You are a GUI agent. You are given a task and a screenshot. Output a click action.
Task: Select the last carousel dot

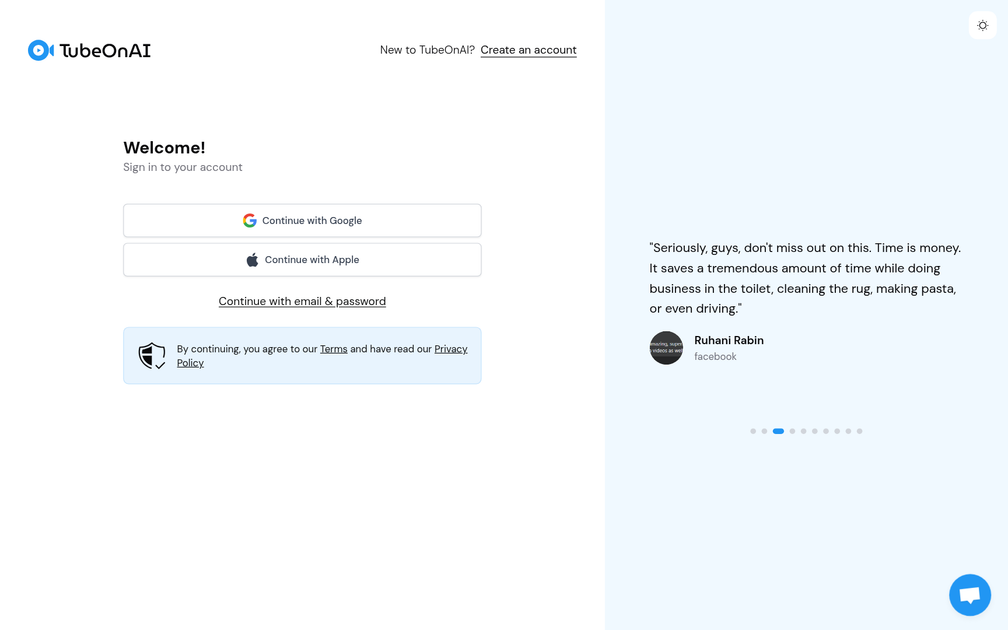[859, 431]
